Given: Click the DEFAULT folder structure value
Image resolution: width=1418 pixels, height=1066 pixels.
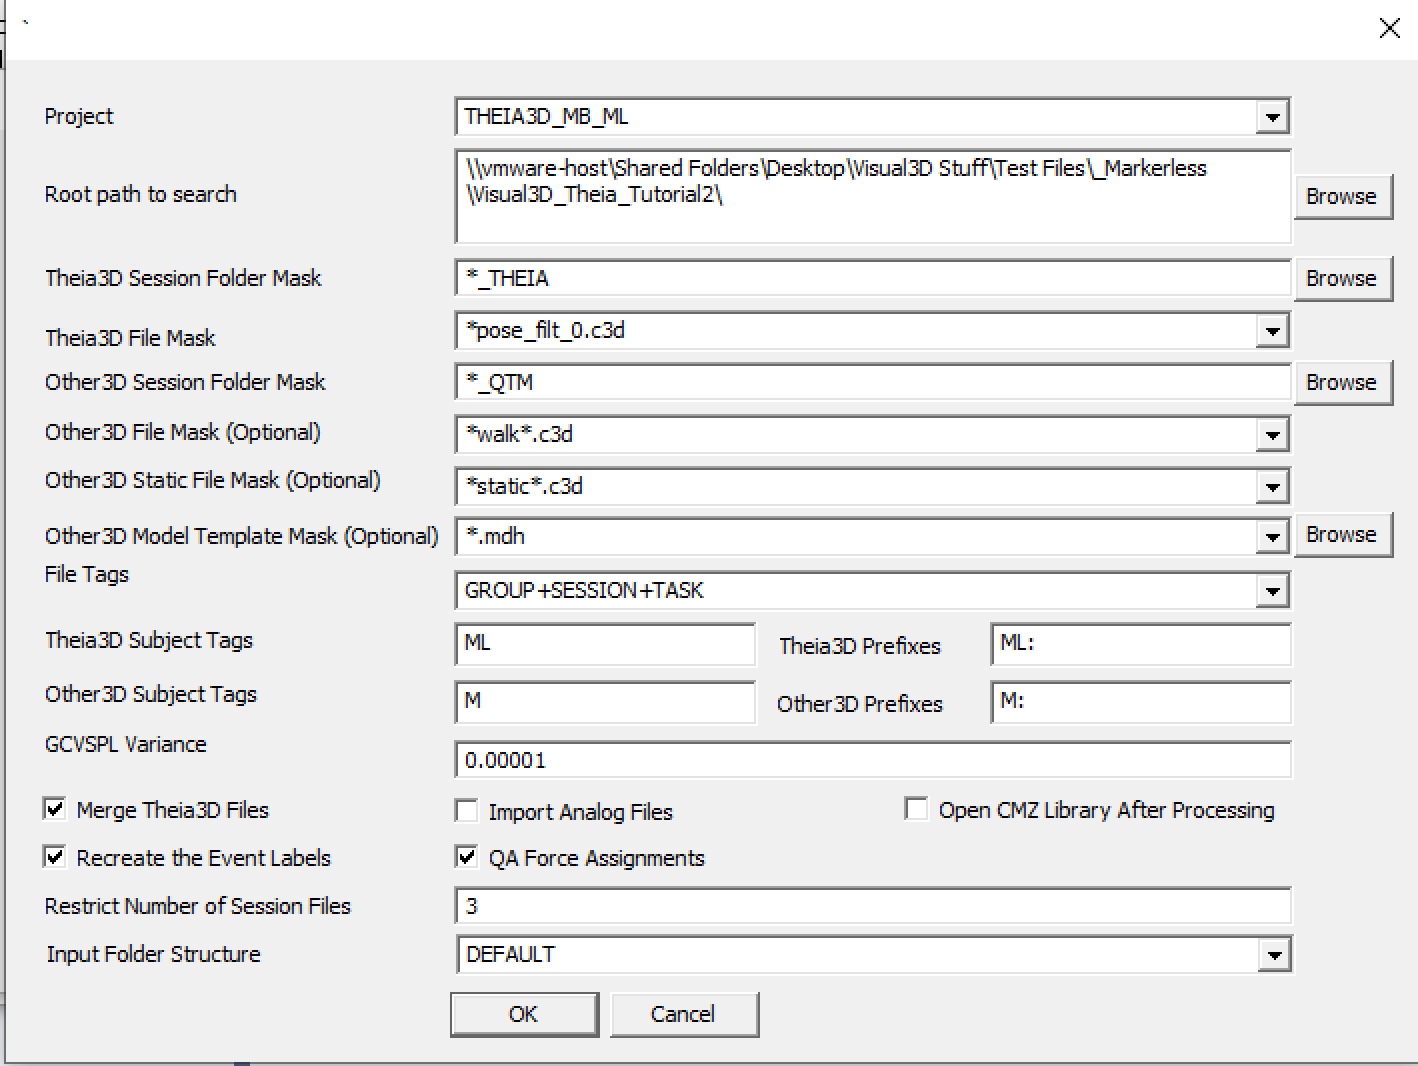Looking at the screenshot, I should (510, 955).
